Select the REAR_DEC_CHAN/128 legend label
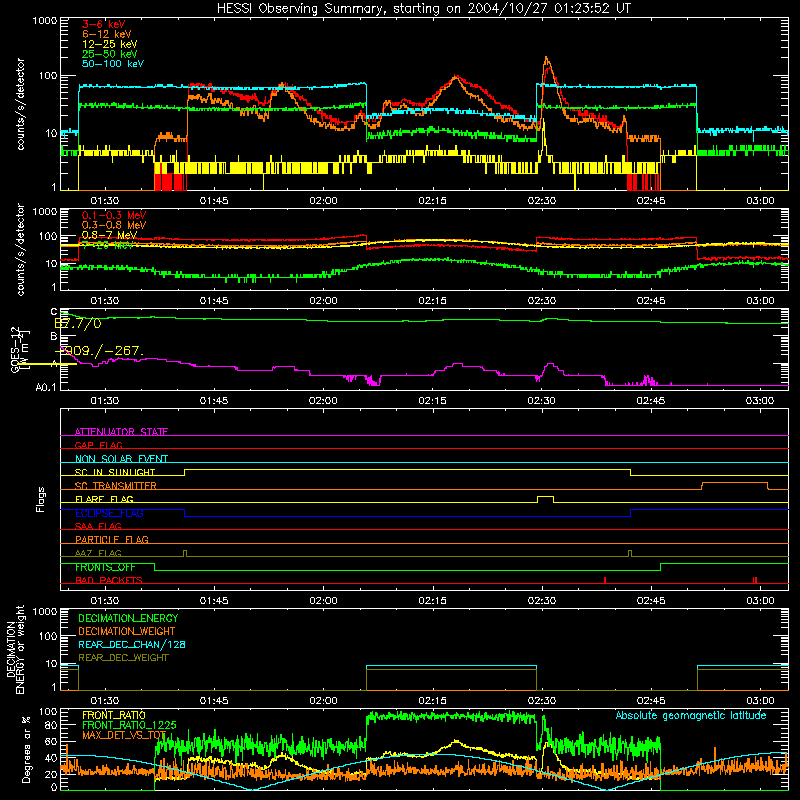Viewport: 800px width, 800px height. point(132,644)
